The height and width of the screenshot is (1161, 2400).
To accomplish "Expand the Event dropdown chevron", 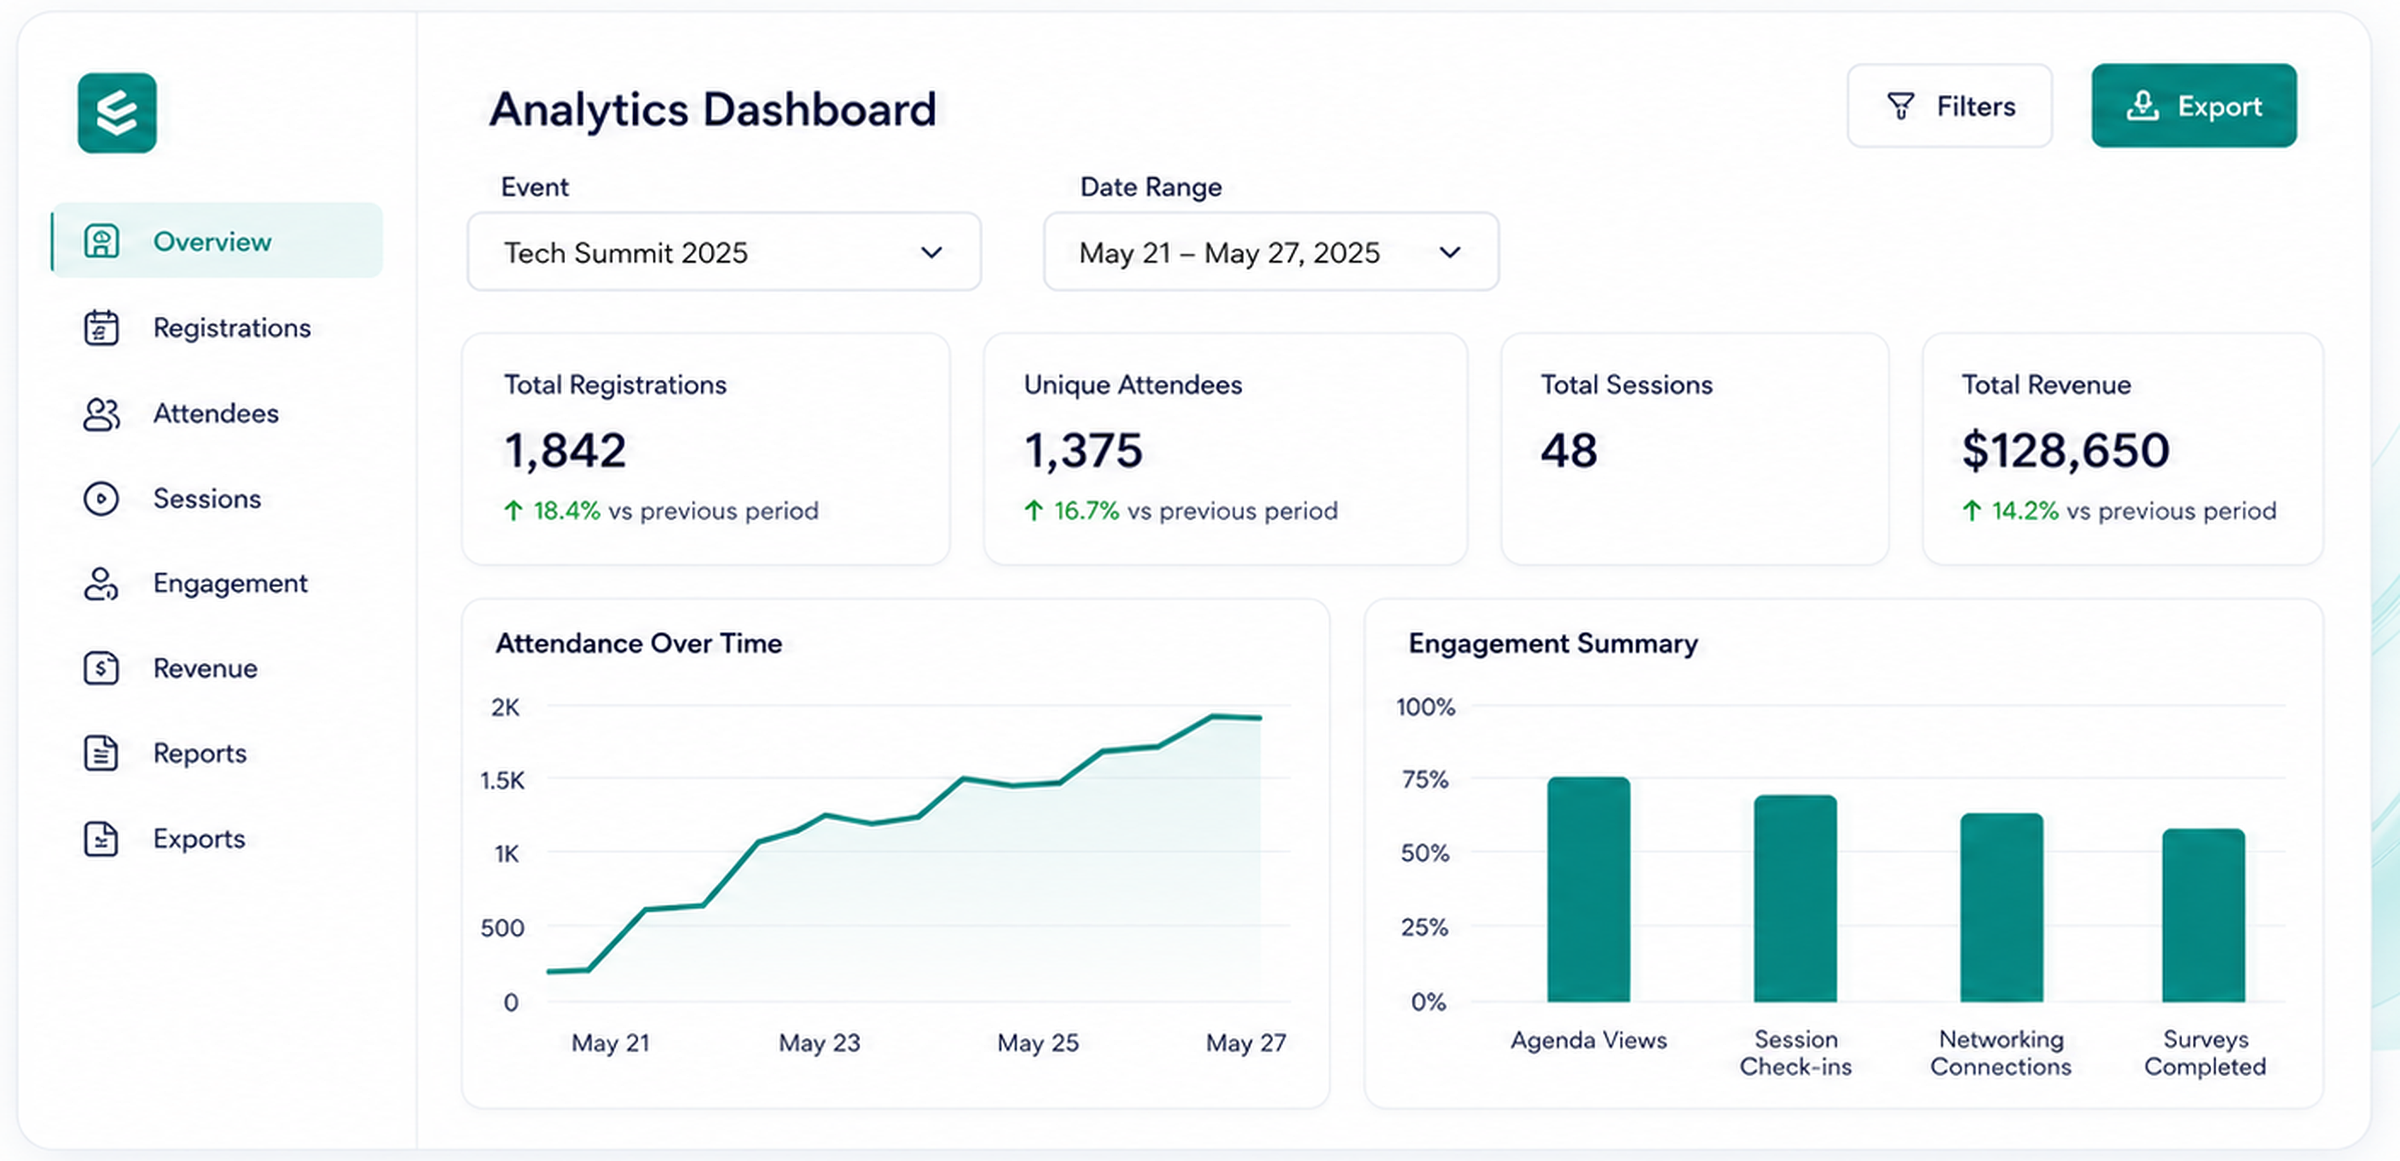I will pyautogui.click(x=932, y=253).
